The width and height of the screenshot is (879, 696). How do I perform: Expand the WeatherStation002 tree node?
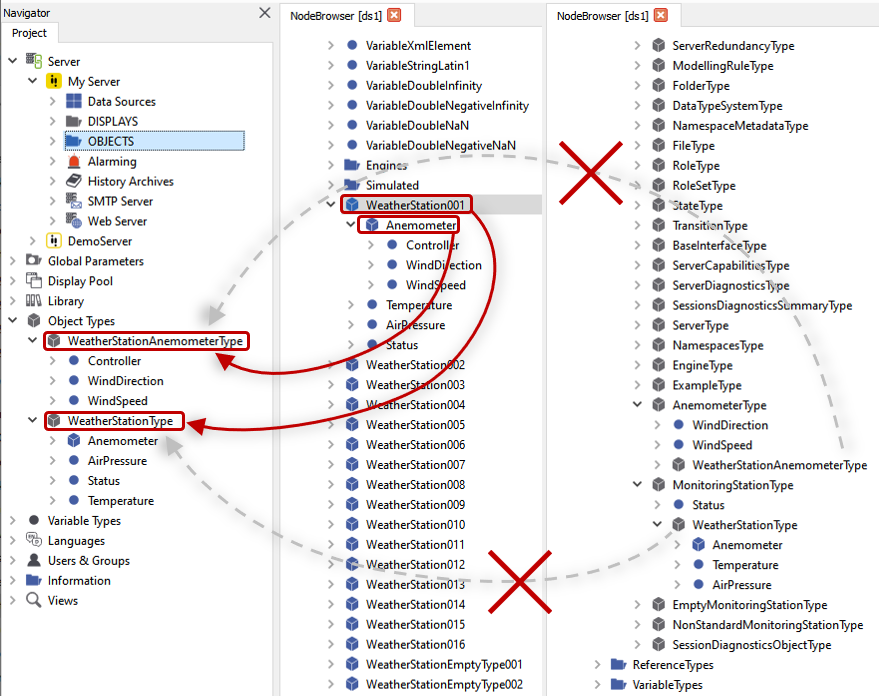point(329,364)
